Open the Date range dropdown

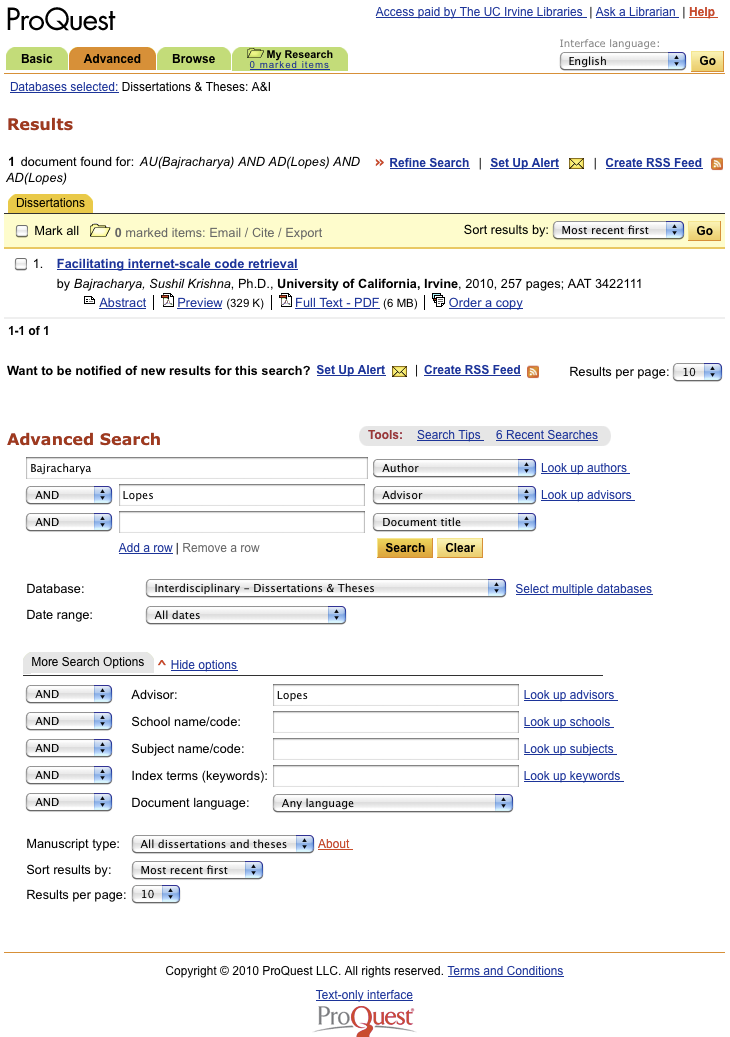pyautogui.click(x=245, y=615)
